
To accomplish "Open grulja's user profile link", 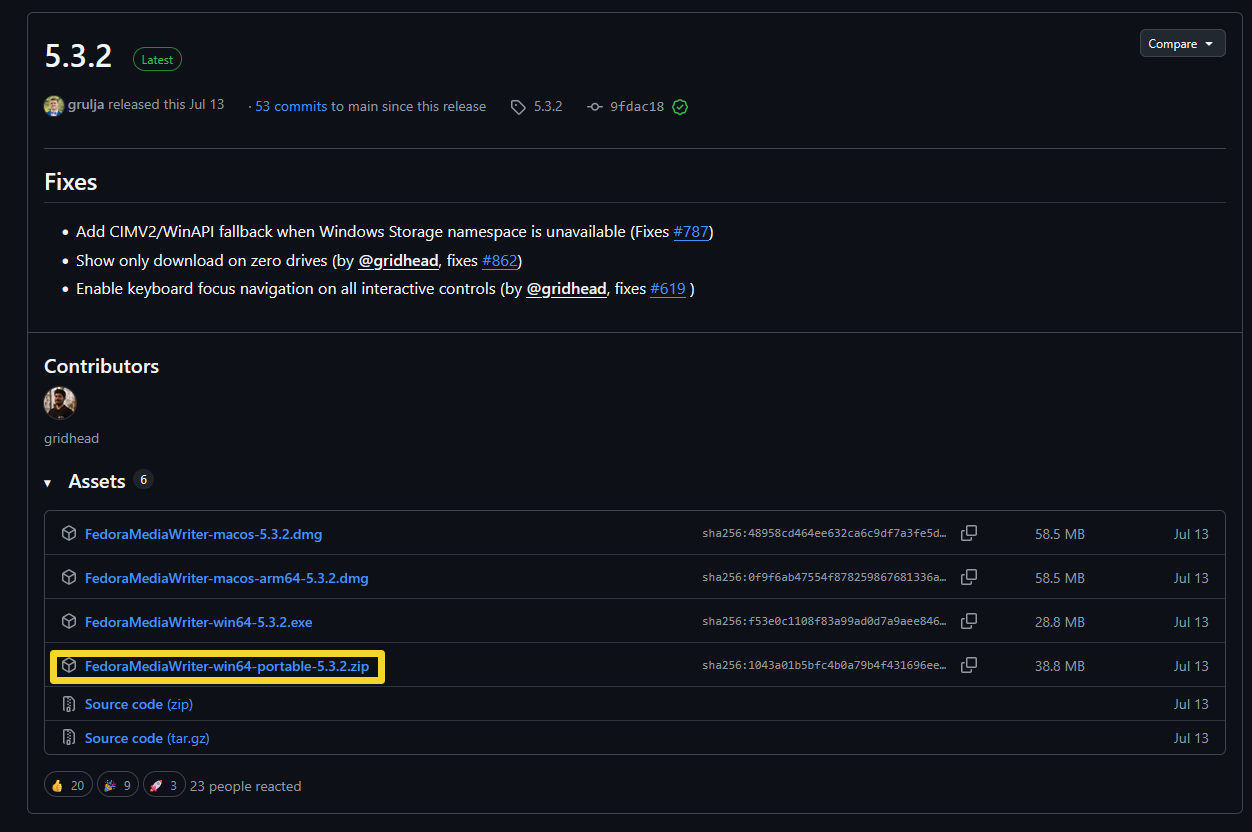I will click(x=86, y=105).
